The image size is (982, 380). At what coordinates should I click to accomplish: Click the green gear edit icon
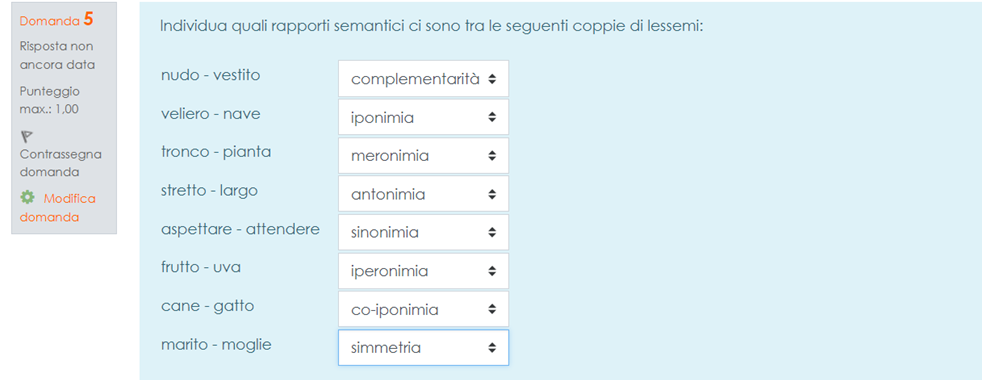[27, 198]
